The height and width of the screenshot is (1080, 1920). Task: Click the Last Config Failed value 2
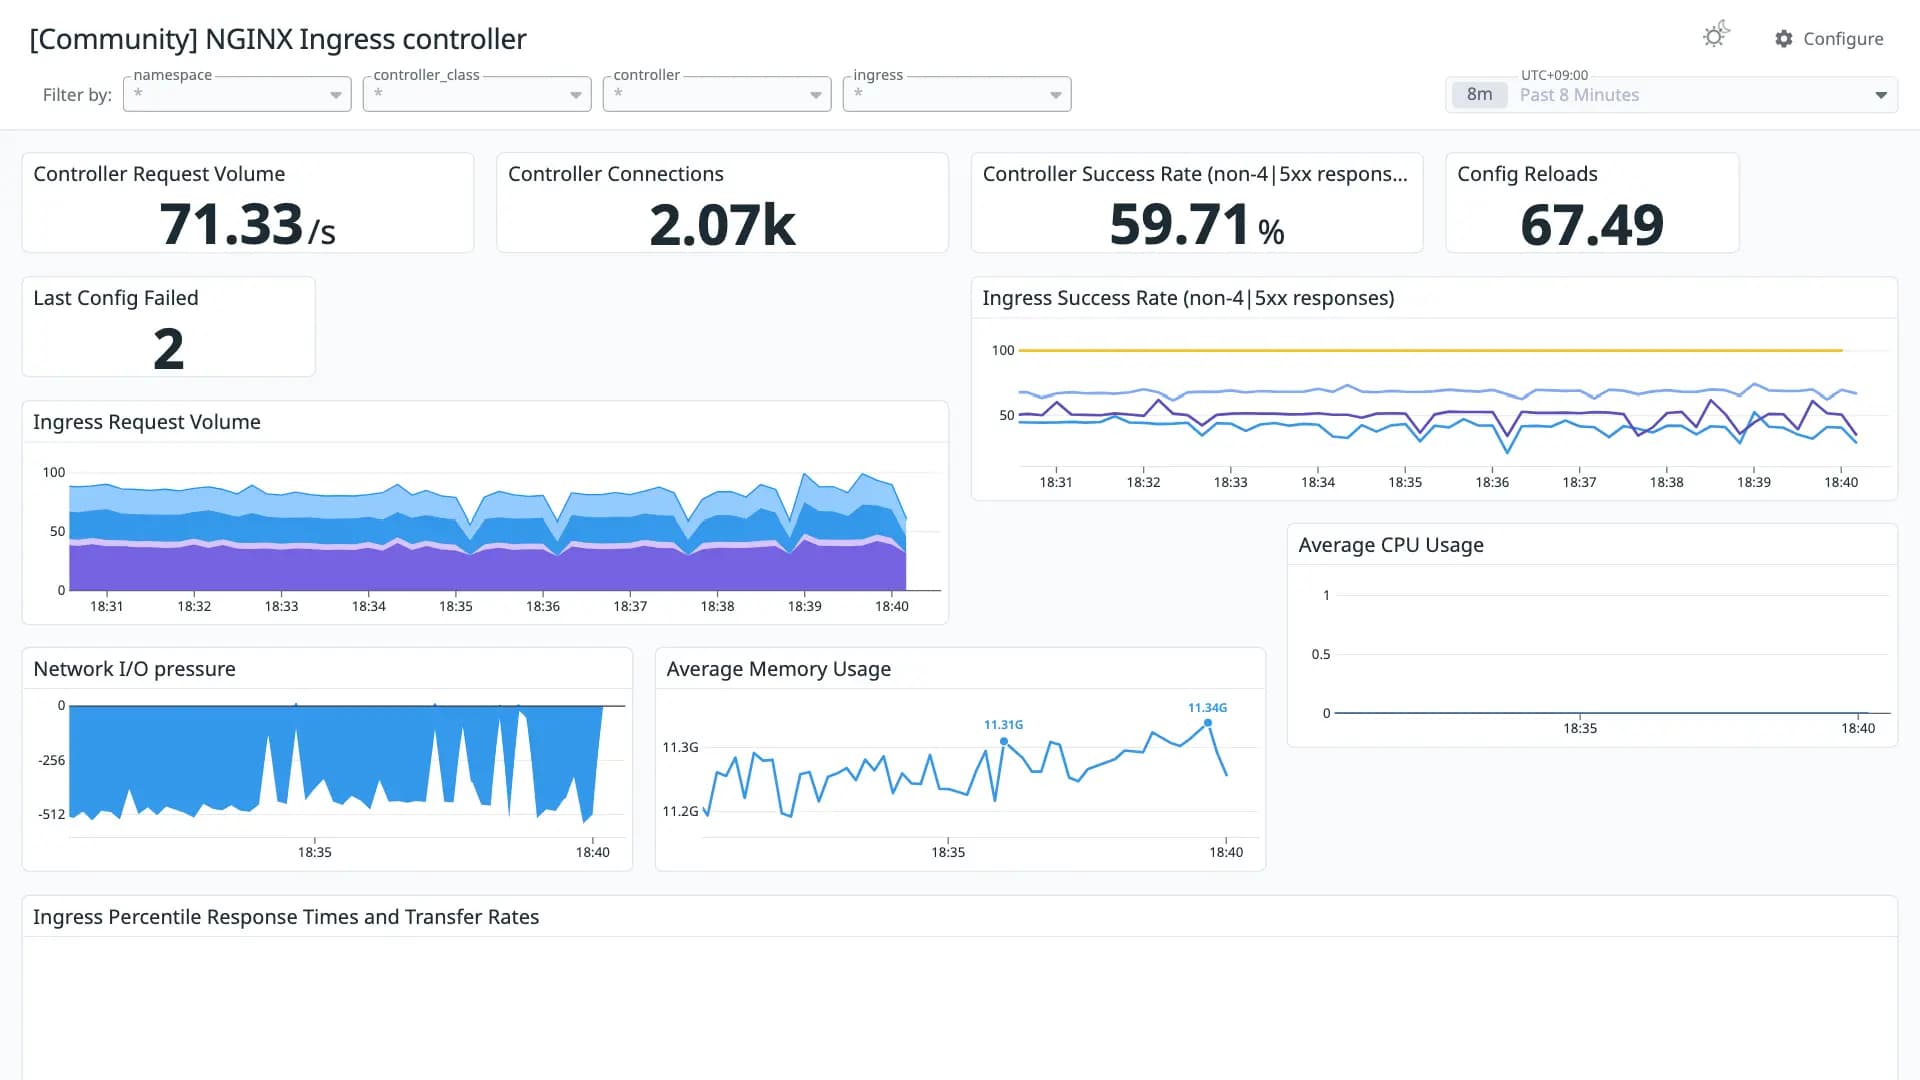(x=168, y=349)
